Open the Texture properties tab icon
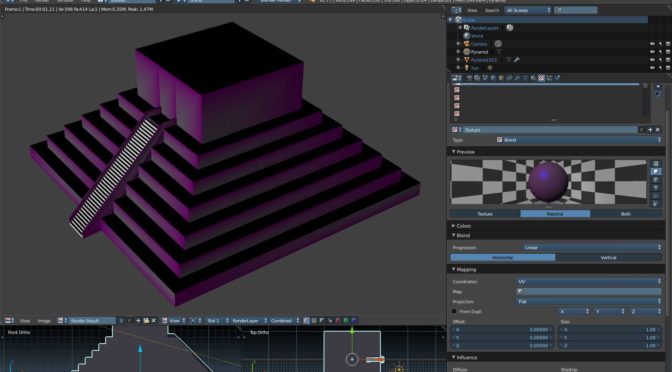The height and width of the screenshot is (372, 672). 541,78
